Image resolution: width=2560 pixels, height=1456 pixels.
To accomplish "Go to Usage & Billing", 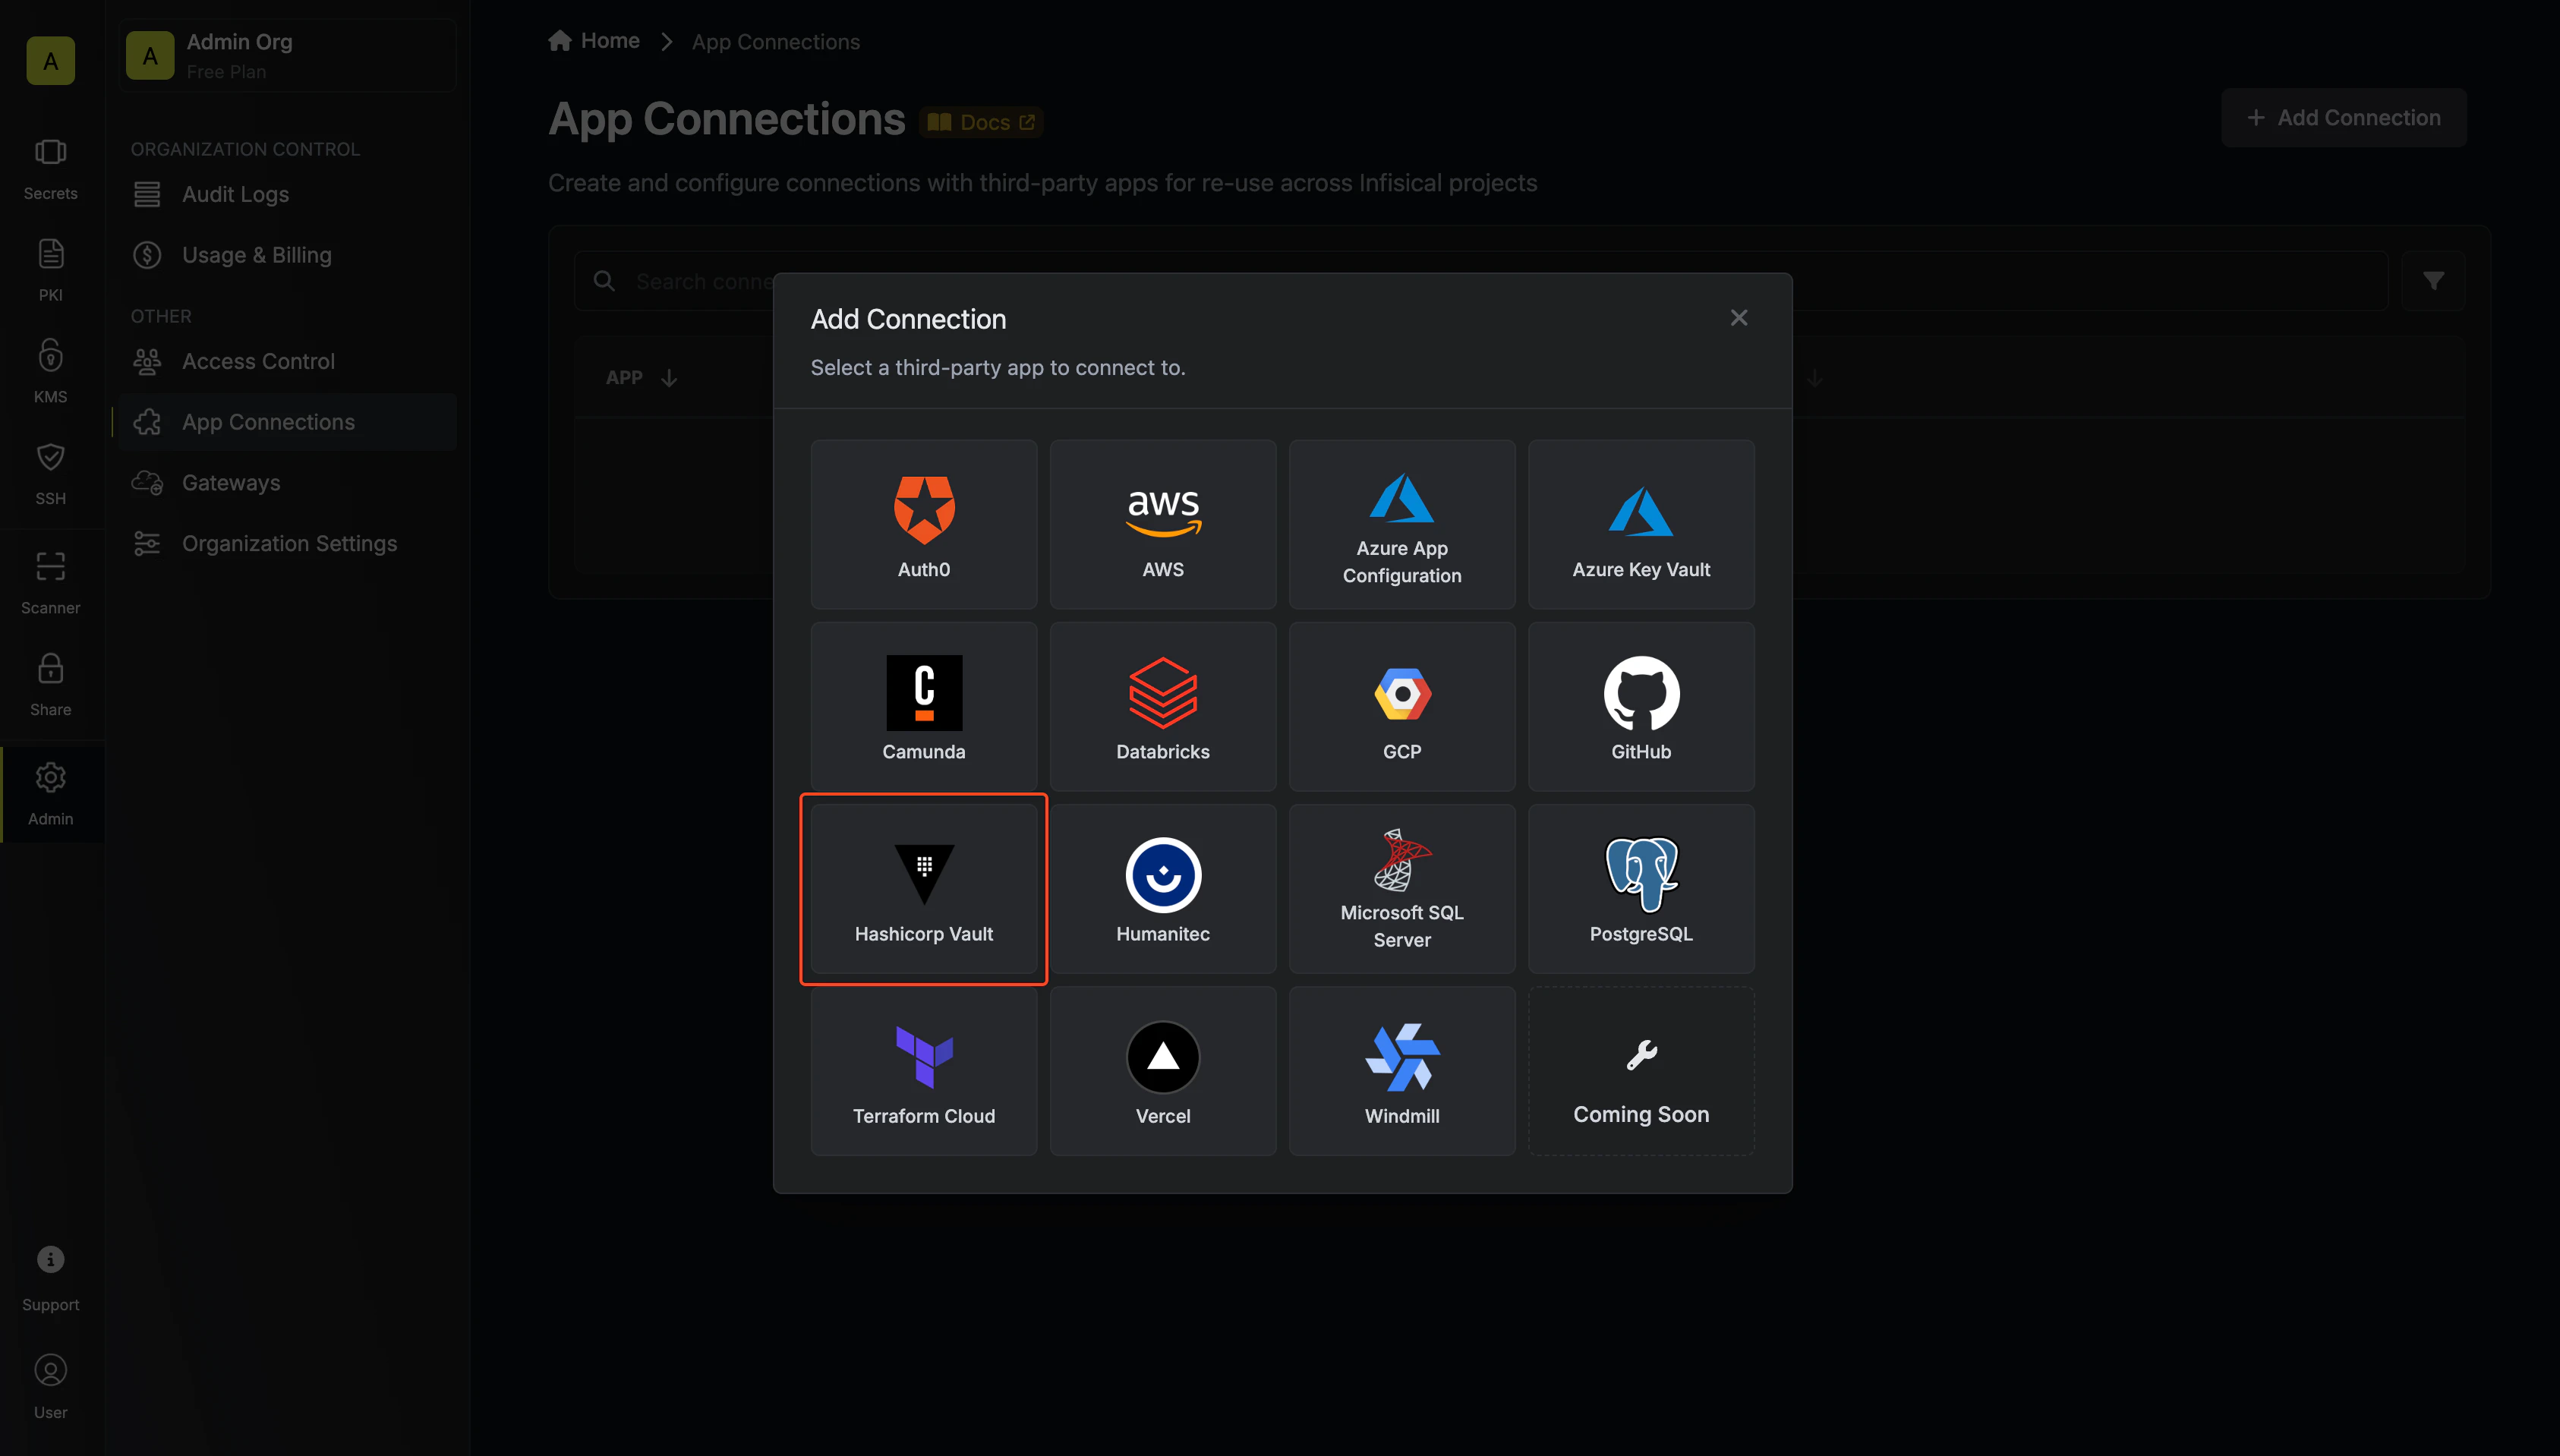I will click(x=288, y=255).
